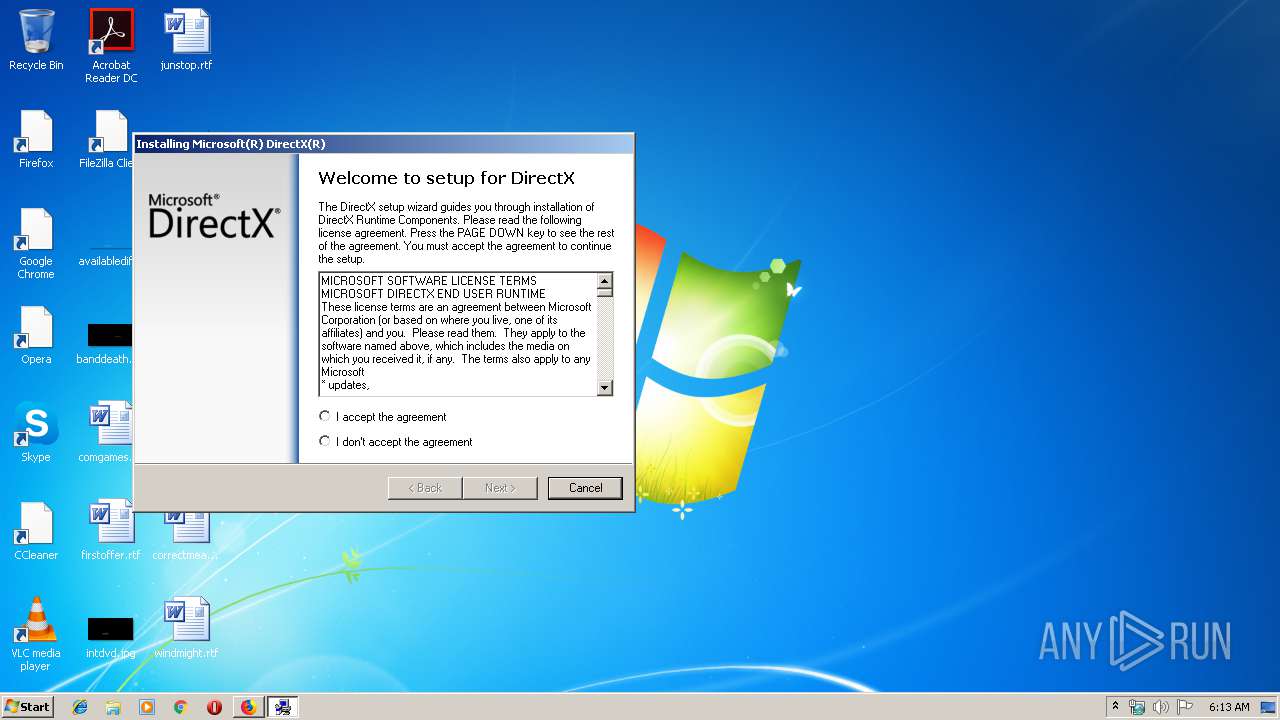
Task: Select the banddeath file icon on desktop
Action: (x=108, y=341)
